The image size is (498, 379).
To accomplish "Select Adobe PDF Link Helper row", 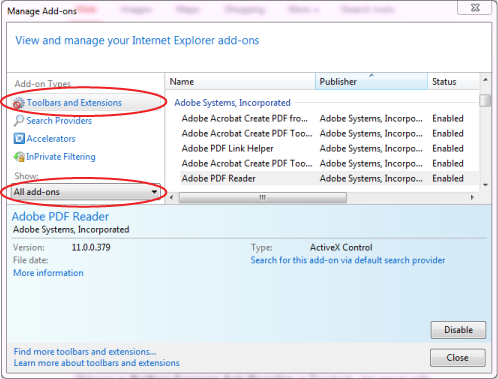I will point(329,149).
